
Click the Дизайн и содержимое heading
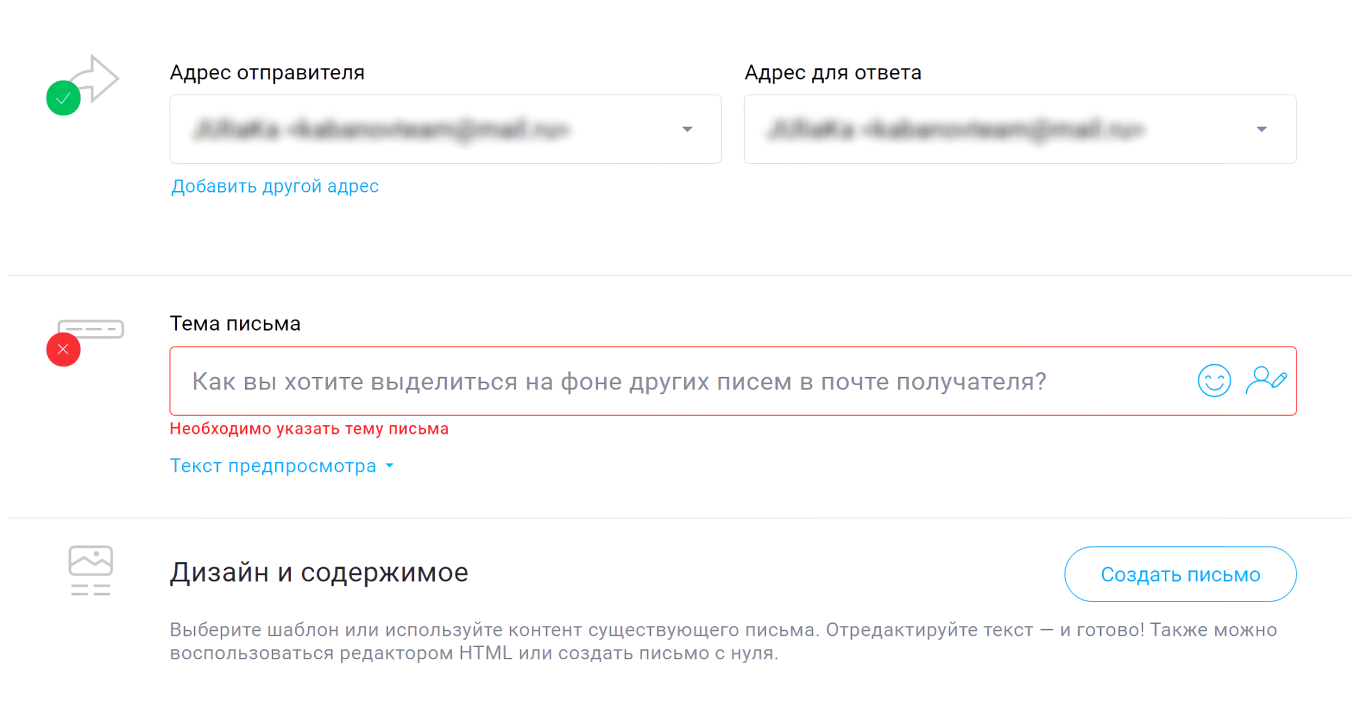pyautogui.click(x=320, y=571)
